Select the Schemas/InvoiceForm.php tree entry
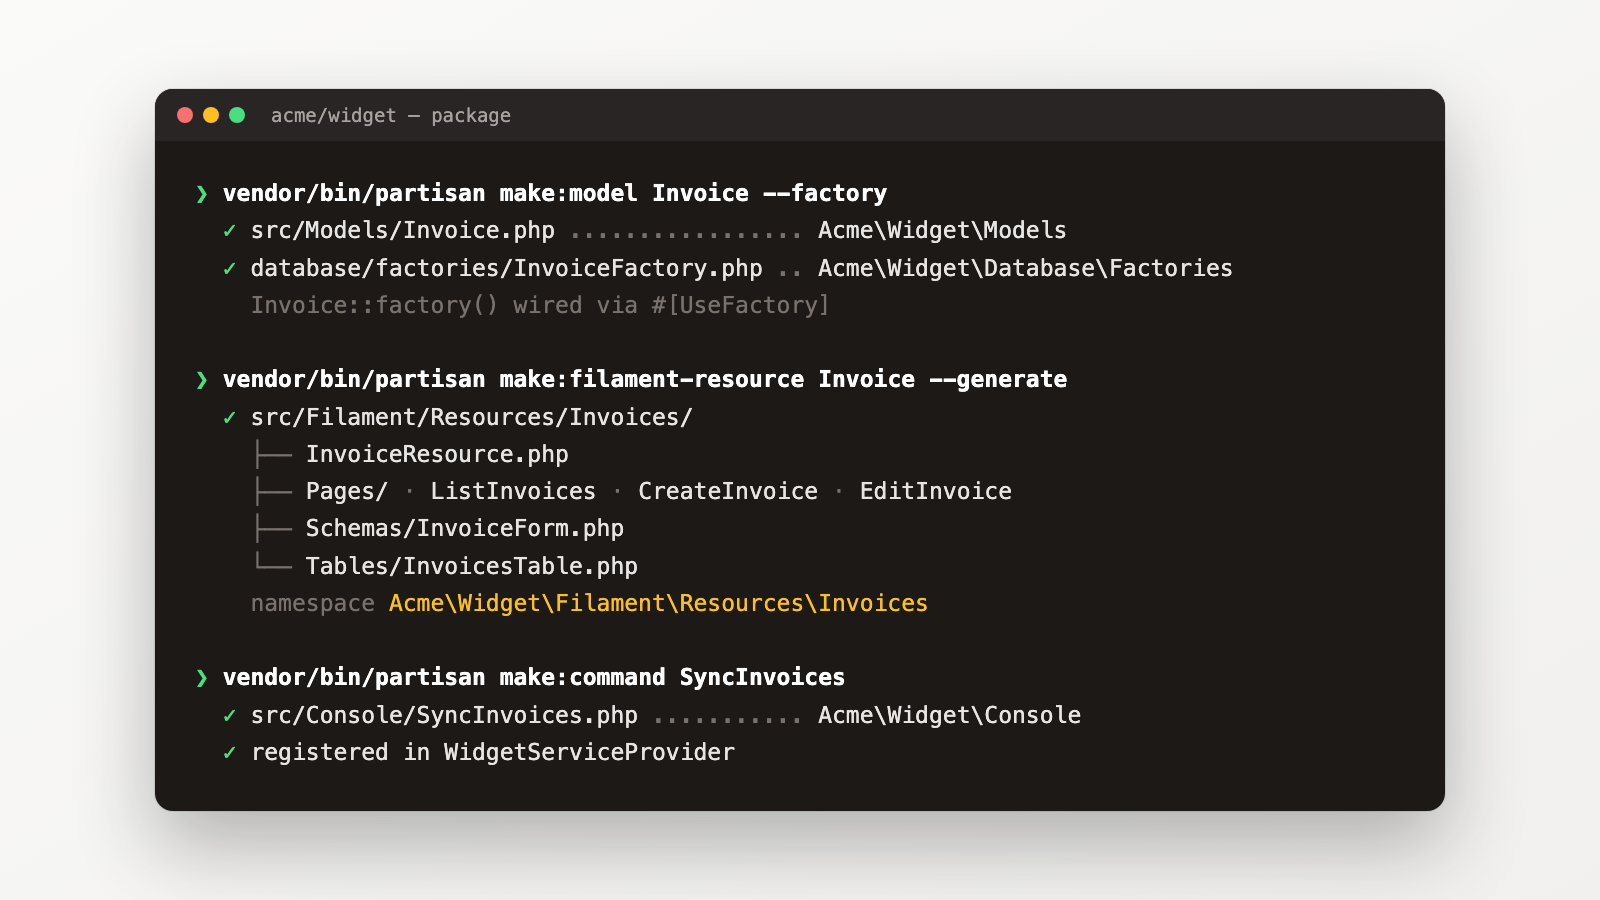 [465, 528]
